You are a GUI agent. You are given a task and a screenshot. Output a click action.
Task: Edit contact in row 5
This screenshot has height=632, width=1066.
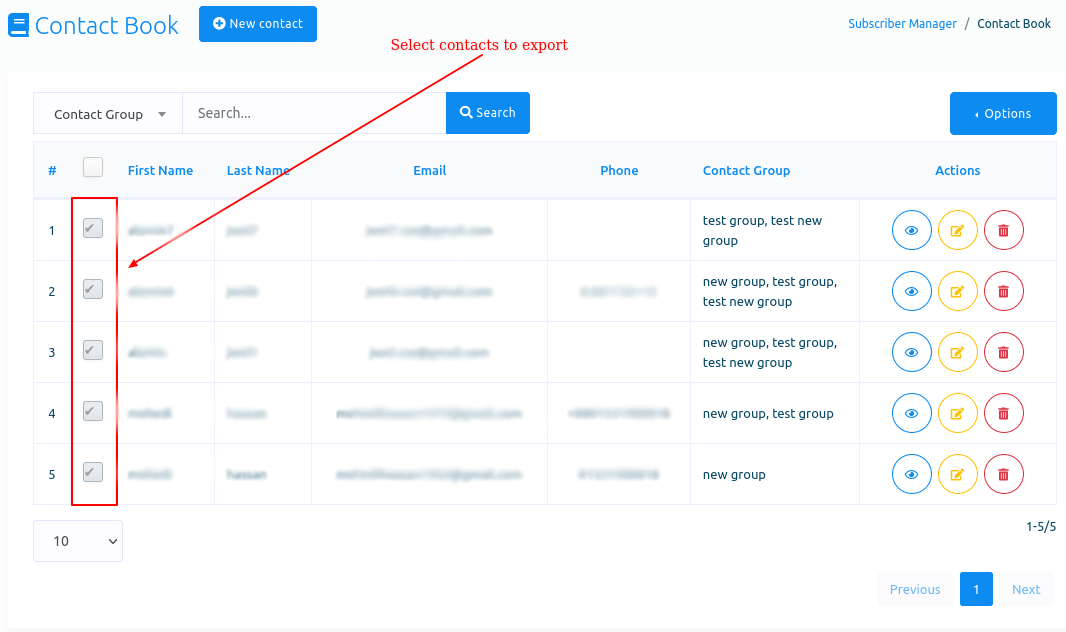tap(957, 474)
